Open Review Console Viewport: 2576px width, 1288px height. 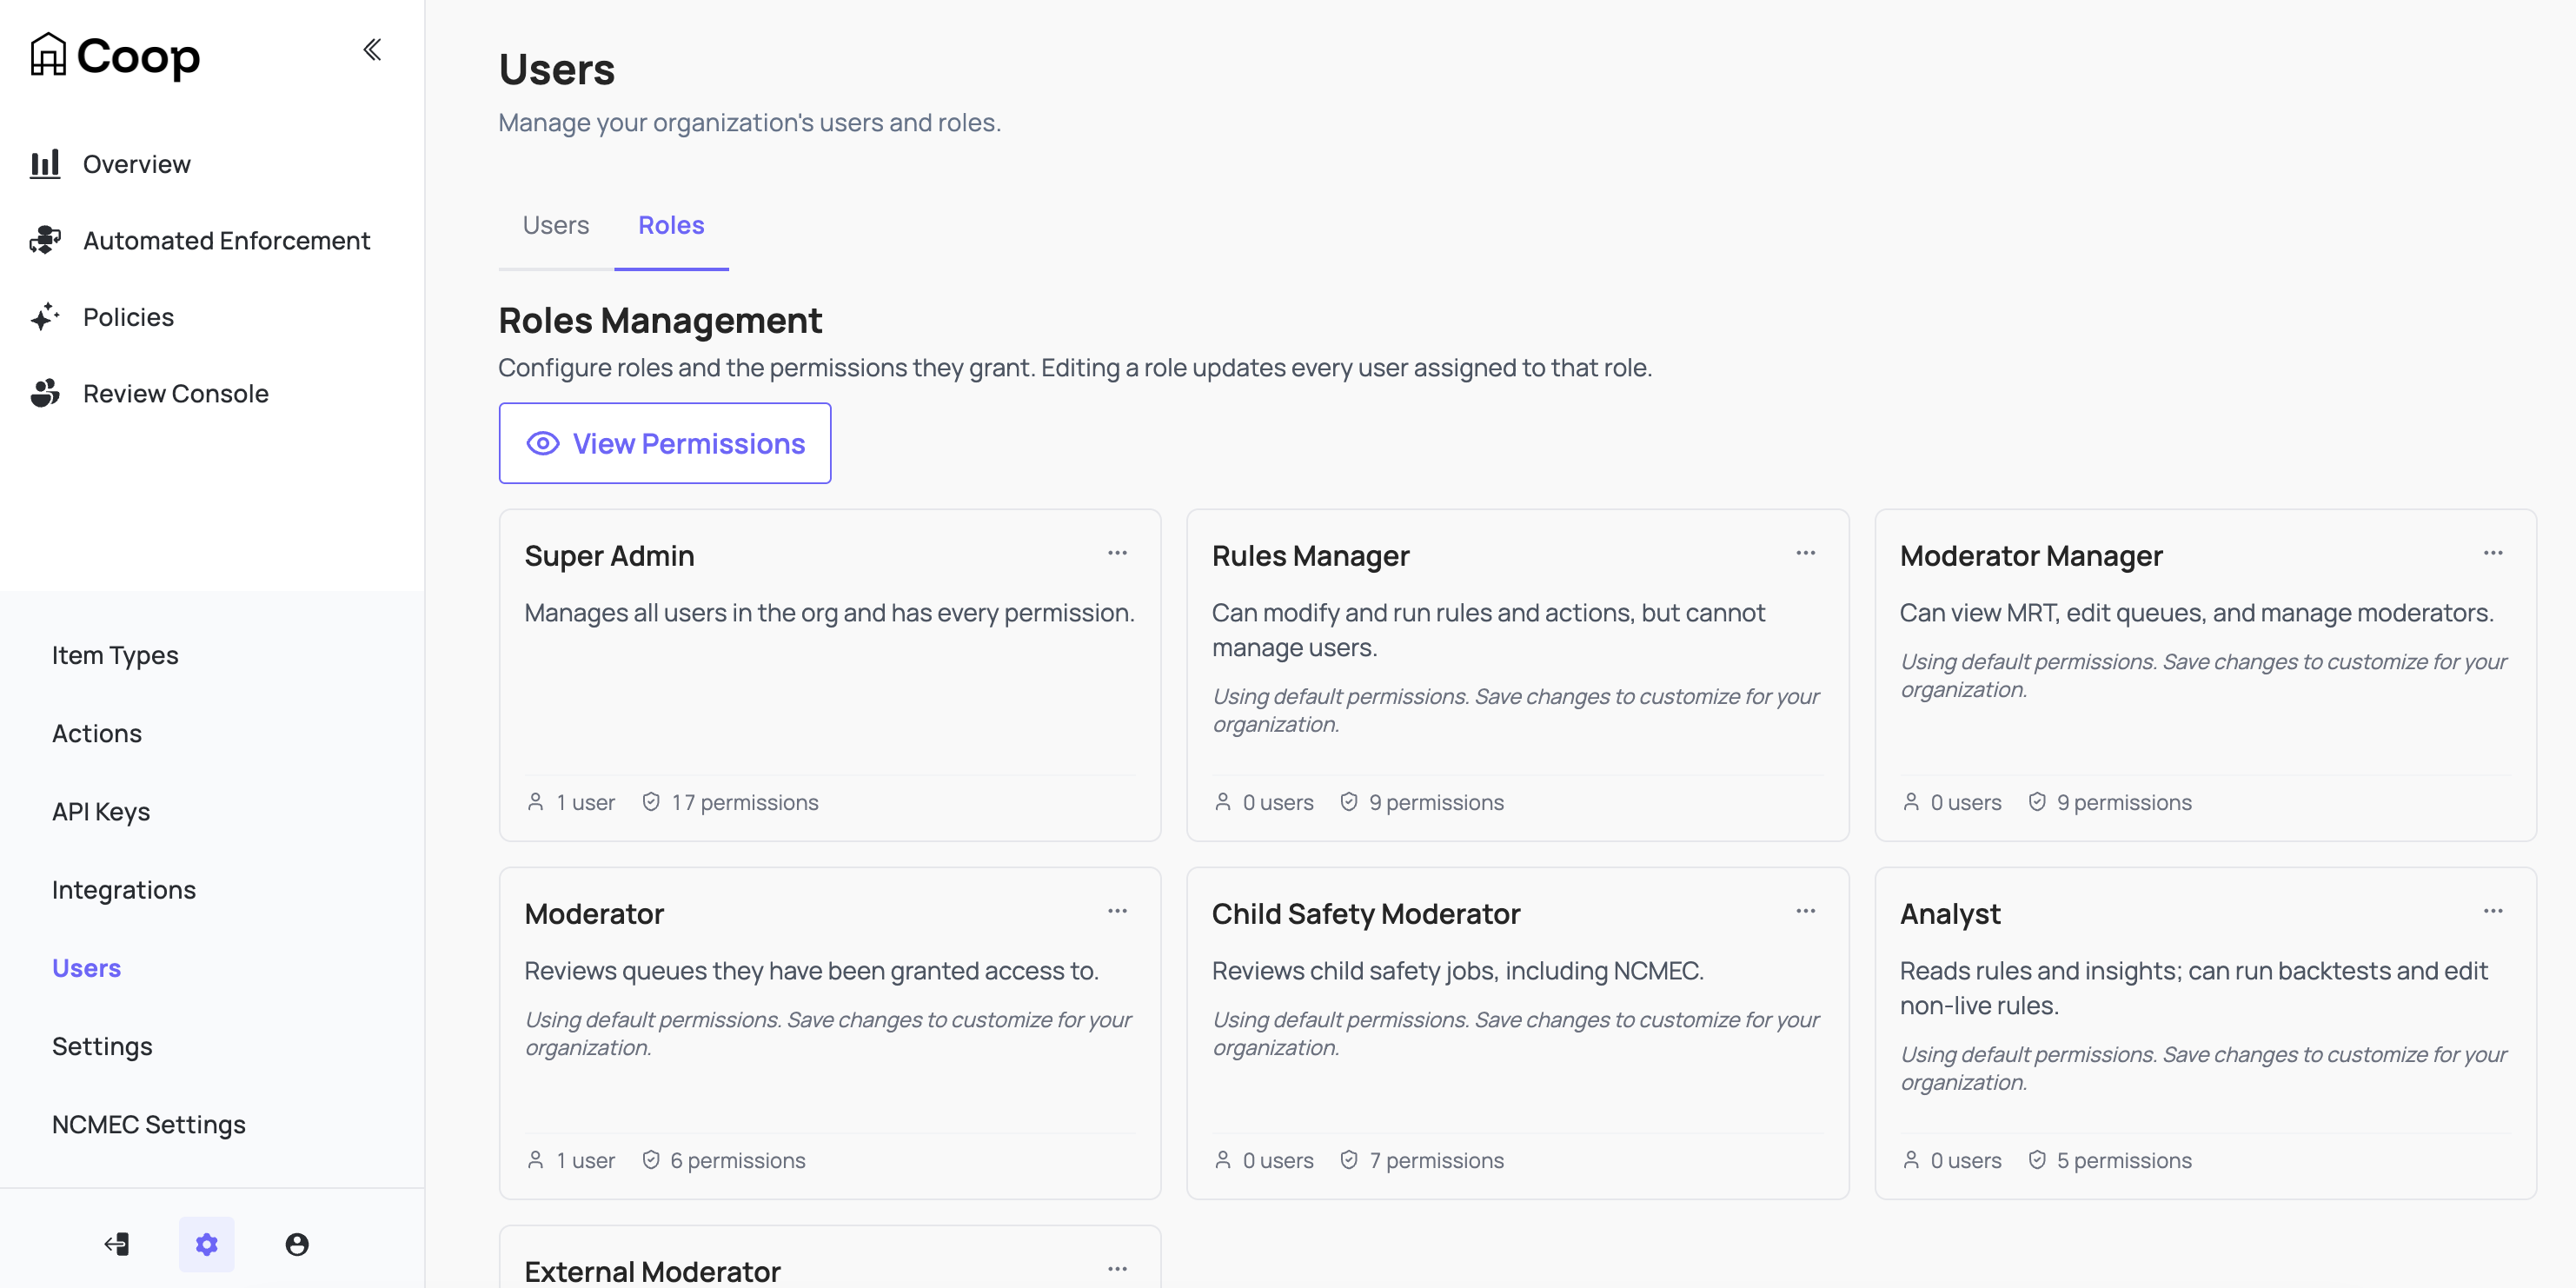point(176,393)
